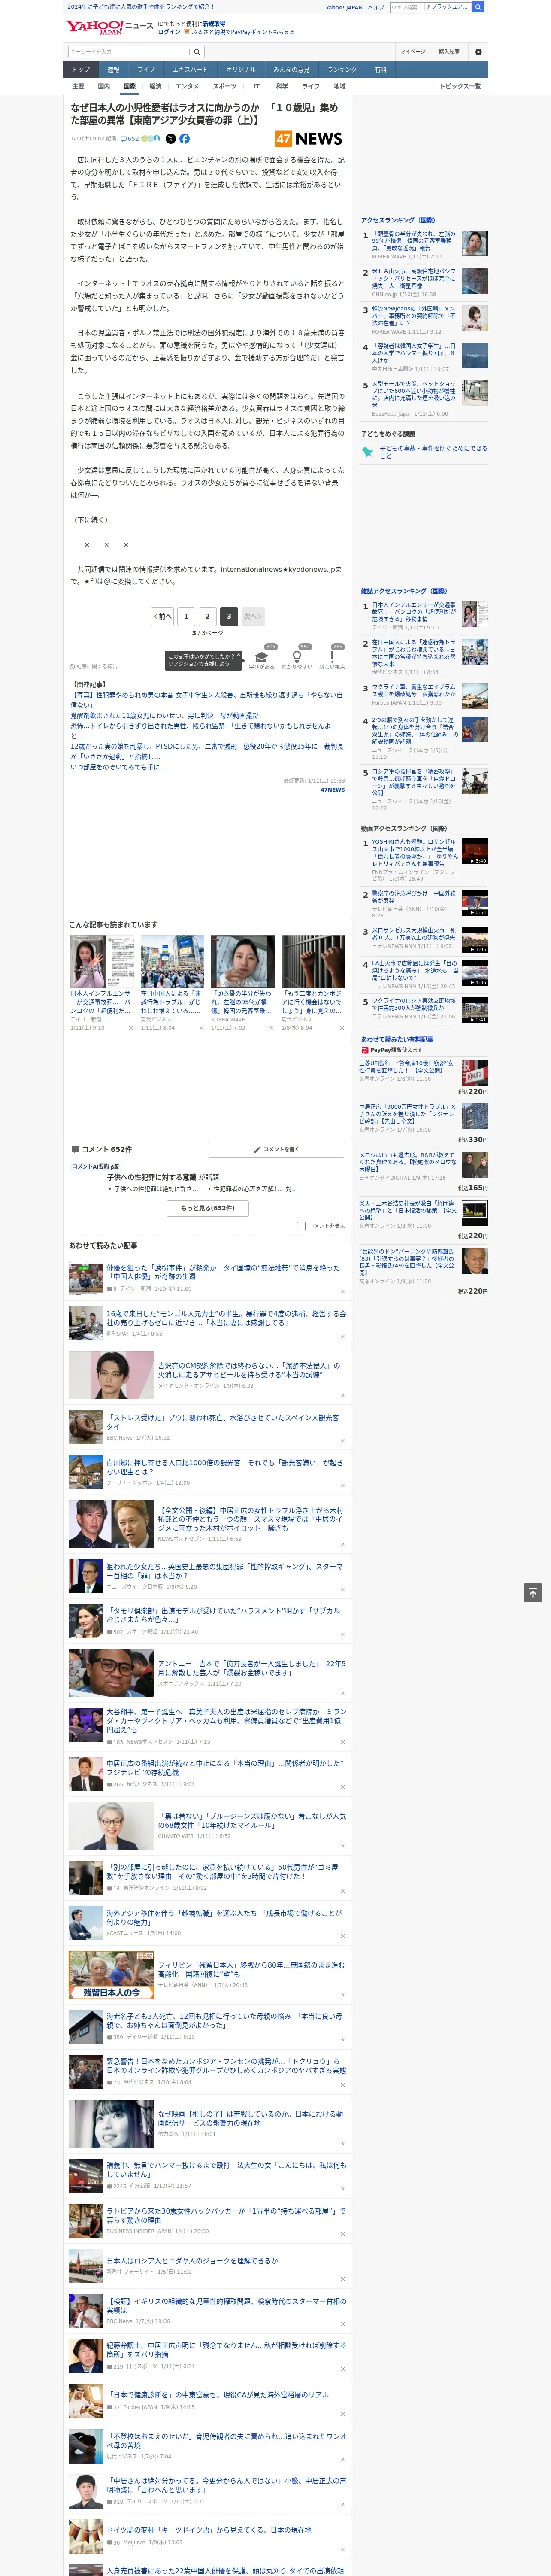Share article on X (Twitter)
Image resolution: width=551 pixels, height=2576 pixels.
(x=170, y=139)
